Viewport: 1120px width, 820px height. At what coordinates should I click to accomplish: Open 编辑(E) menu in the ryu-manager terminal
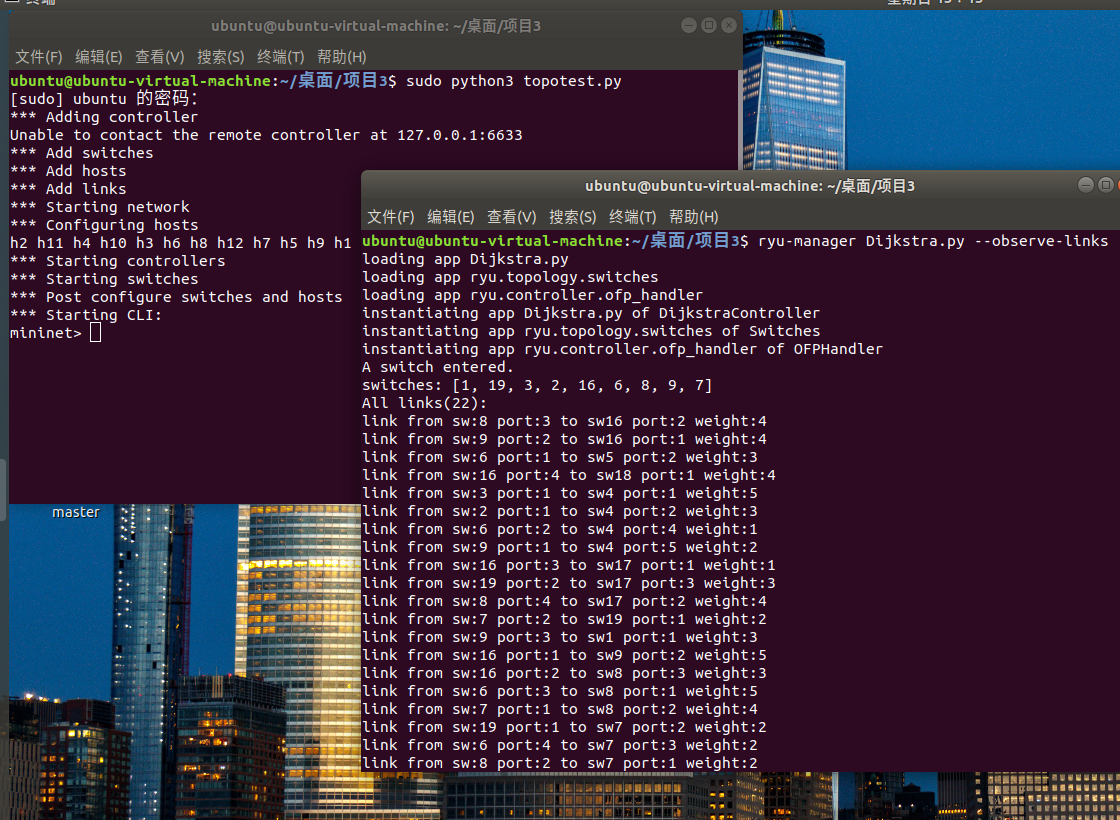(451, 217)
